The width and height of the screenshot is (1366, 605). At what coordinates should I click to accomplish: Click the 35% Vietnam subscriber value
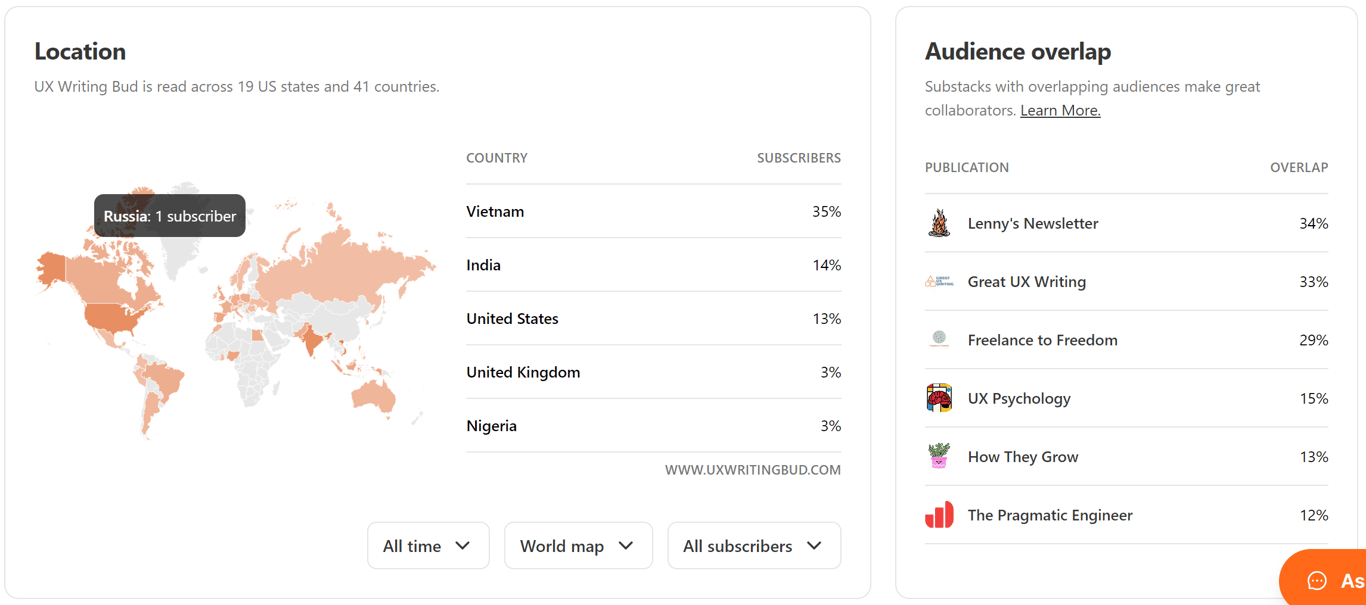pyautogui.click(x=826, y=211)
